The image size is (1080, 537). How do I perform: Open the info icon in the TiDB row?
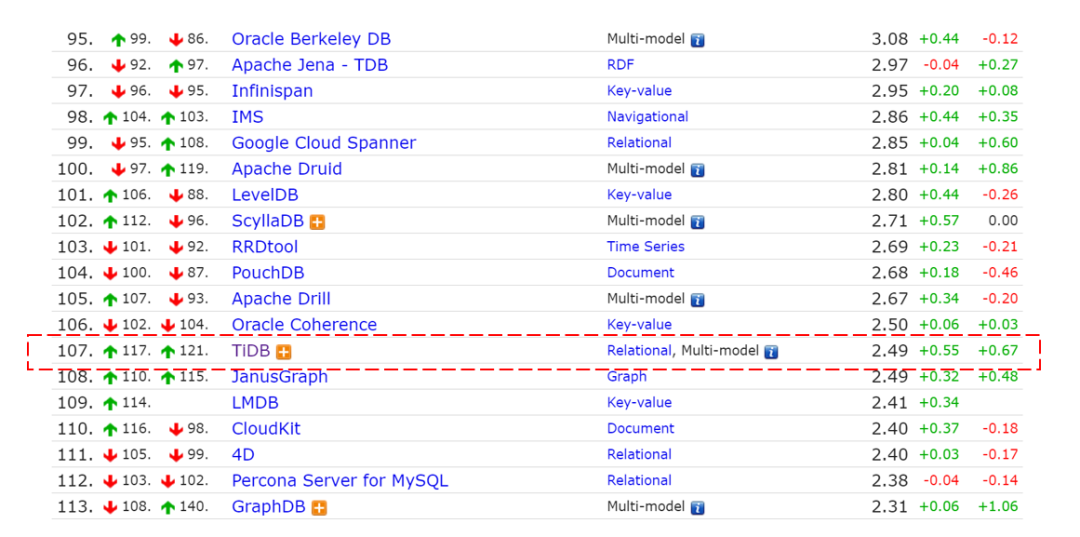(771, 352)
